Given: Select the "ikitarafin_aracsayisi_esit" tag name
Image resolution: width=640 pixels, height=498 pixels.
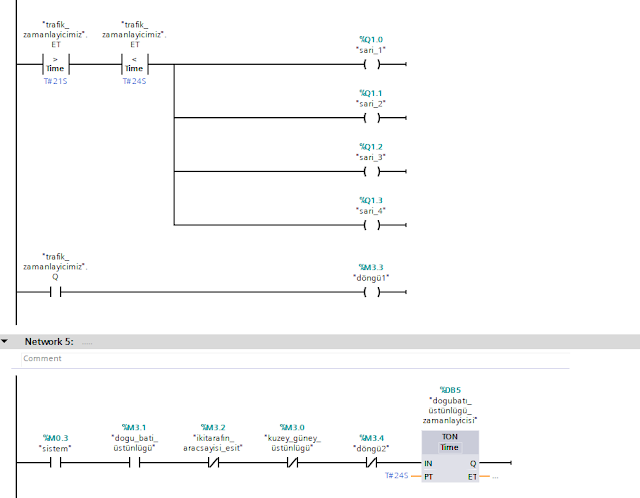Looking at the screenshot, I should (x=213, y=443).
